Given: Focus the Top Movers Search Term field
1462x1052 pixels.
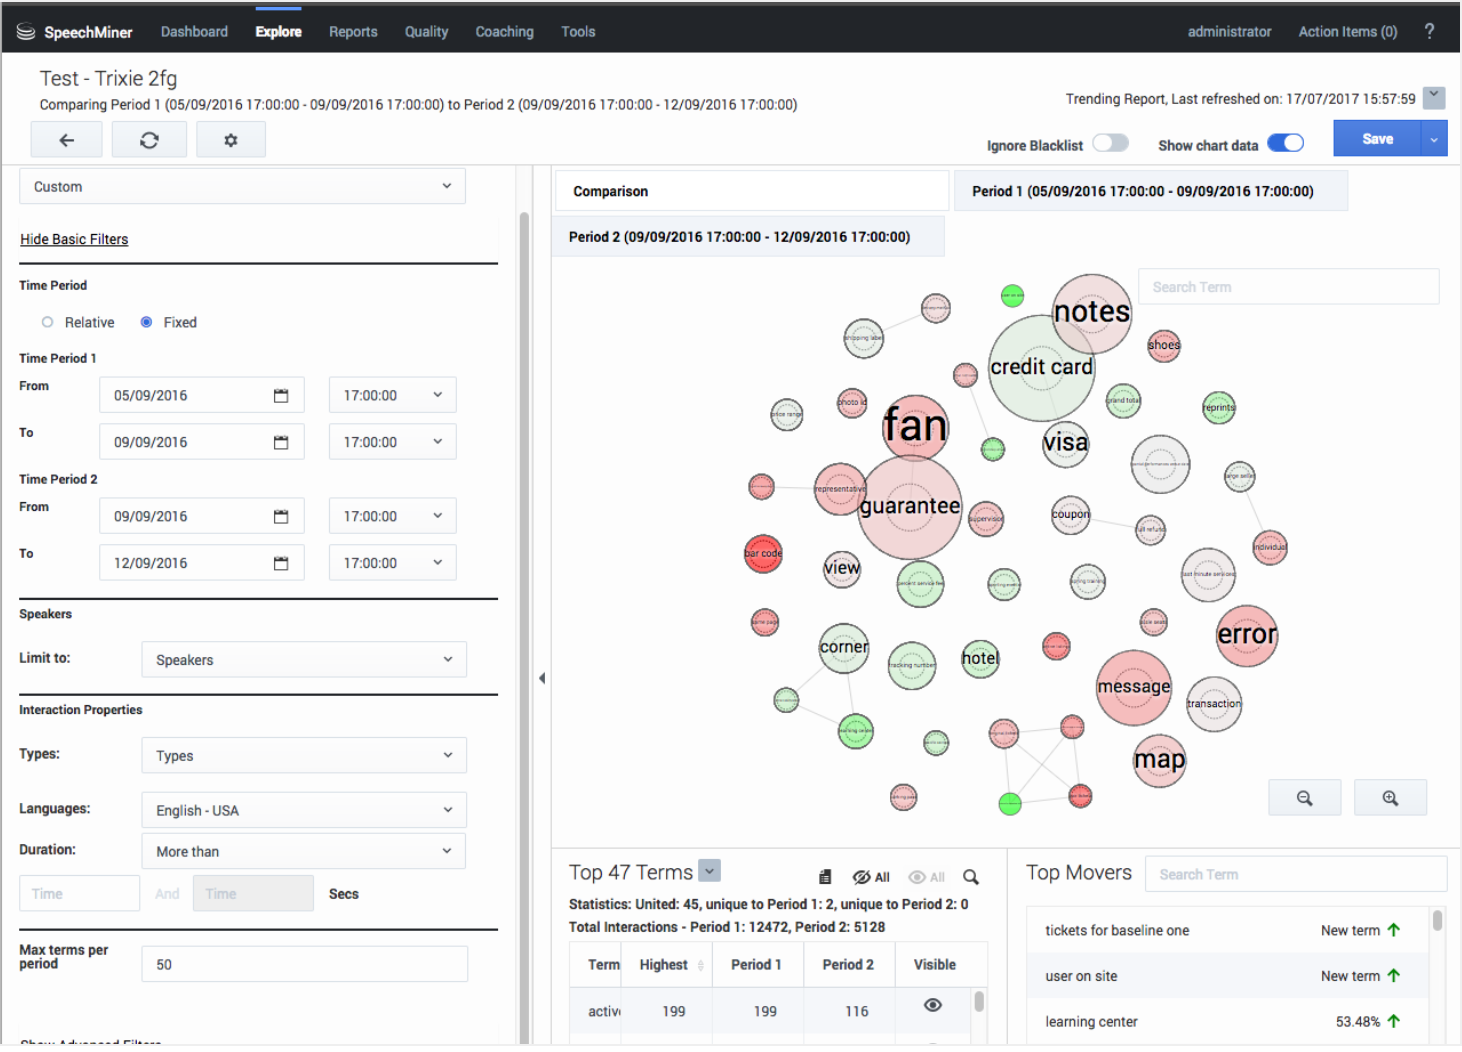Looking at the screenshot, I should click(x=1295, y=874).
